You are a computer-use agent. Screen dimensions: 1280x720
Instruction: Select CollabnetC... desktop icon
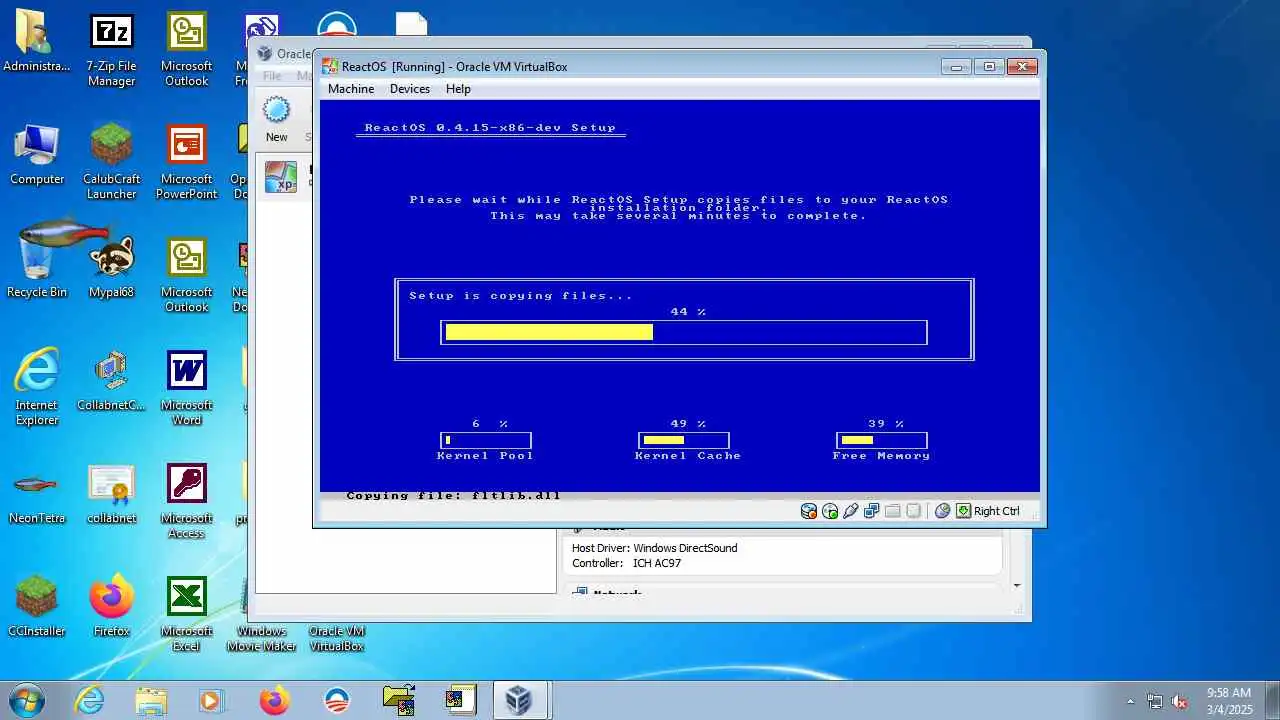[x=111, y=381]
